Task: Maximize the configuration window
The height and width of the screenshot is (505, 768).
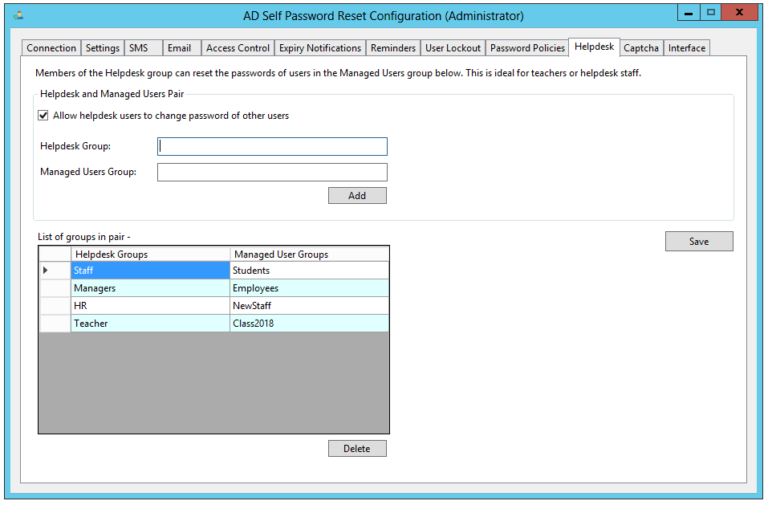Action: click(x=711, y=13)
